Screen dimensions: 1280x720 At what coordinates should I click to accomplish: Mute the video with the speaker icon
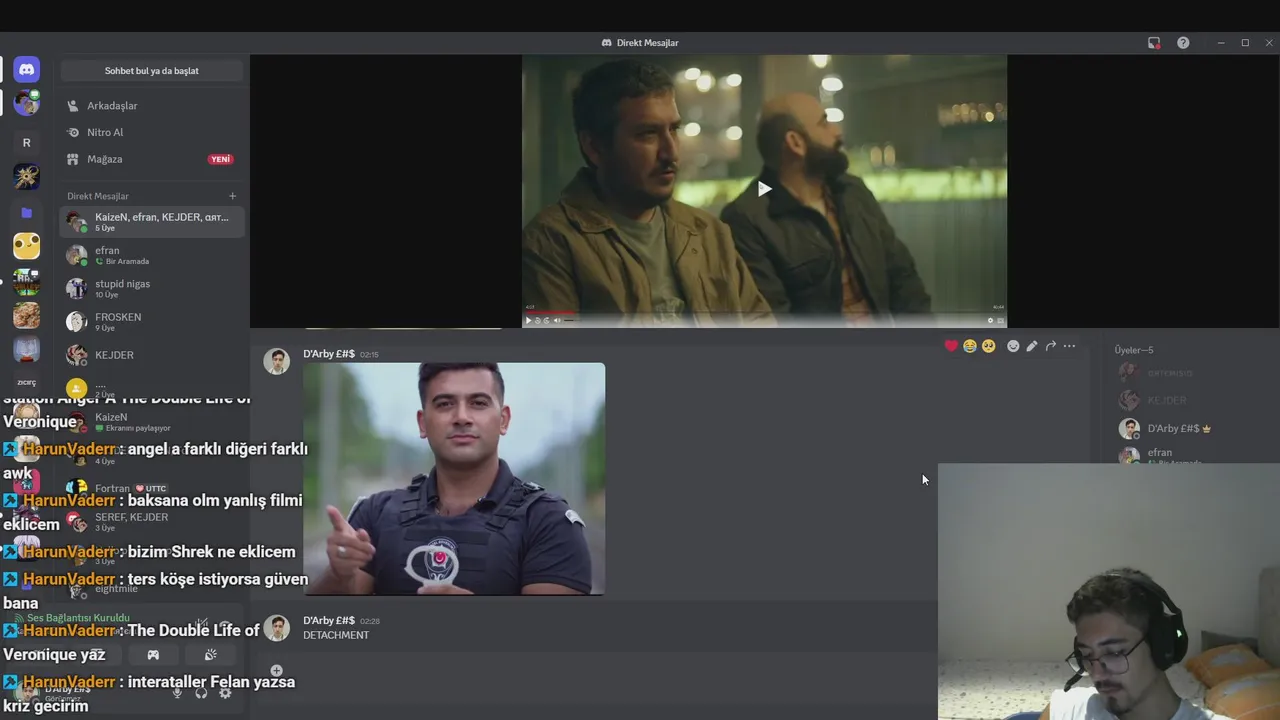point(557,320)
